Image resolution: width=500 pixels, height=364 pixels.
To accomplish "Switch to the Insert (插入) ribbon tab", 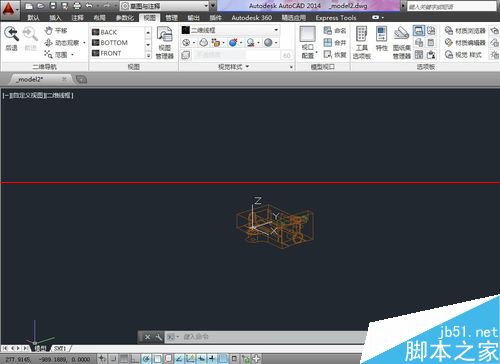I will 55,17.
